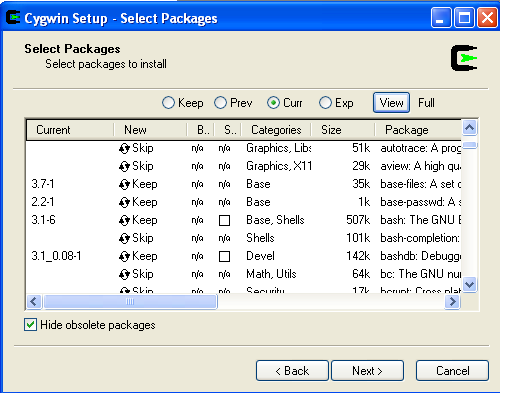Screen dimensions: 505x397
Task: Cancel the Cygwin setup
Action: [452, 370]
